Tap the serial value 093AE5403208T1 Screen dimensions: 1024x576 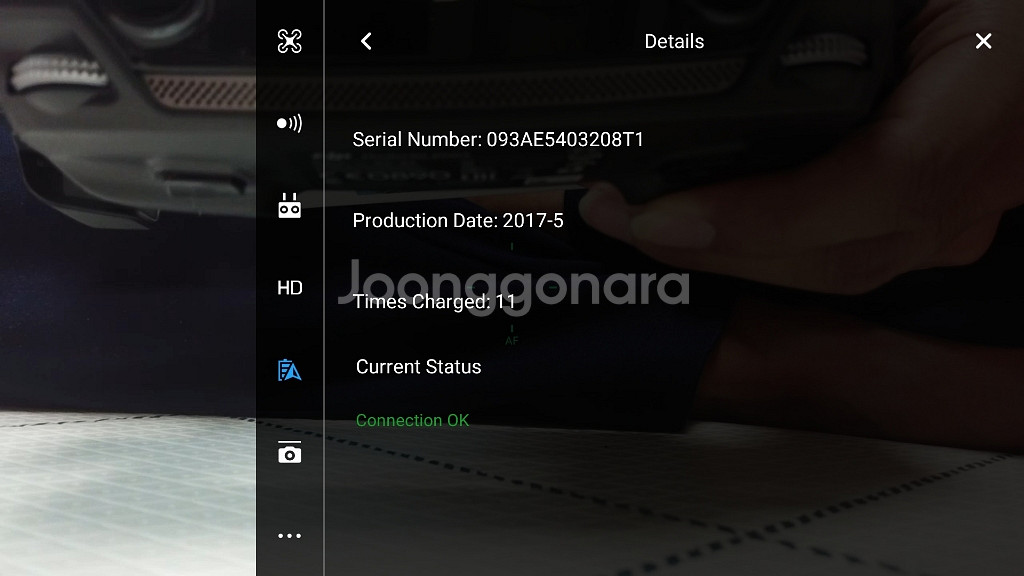(565, 139)
